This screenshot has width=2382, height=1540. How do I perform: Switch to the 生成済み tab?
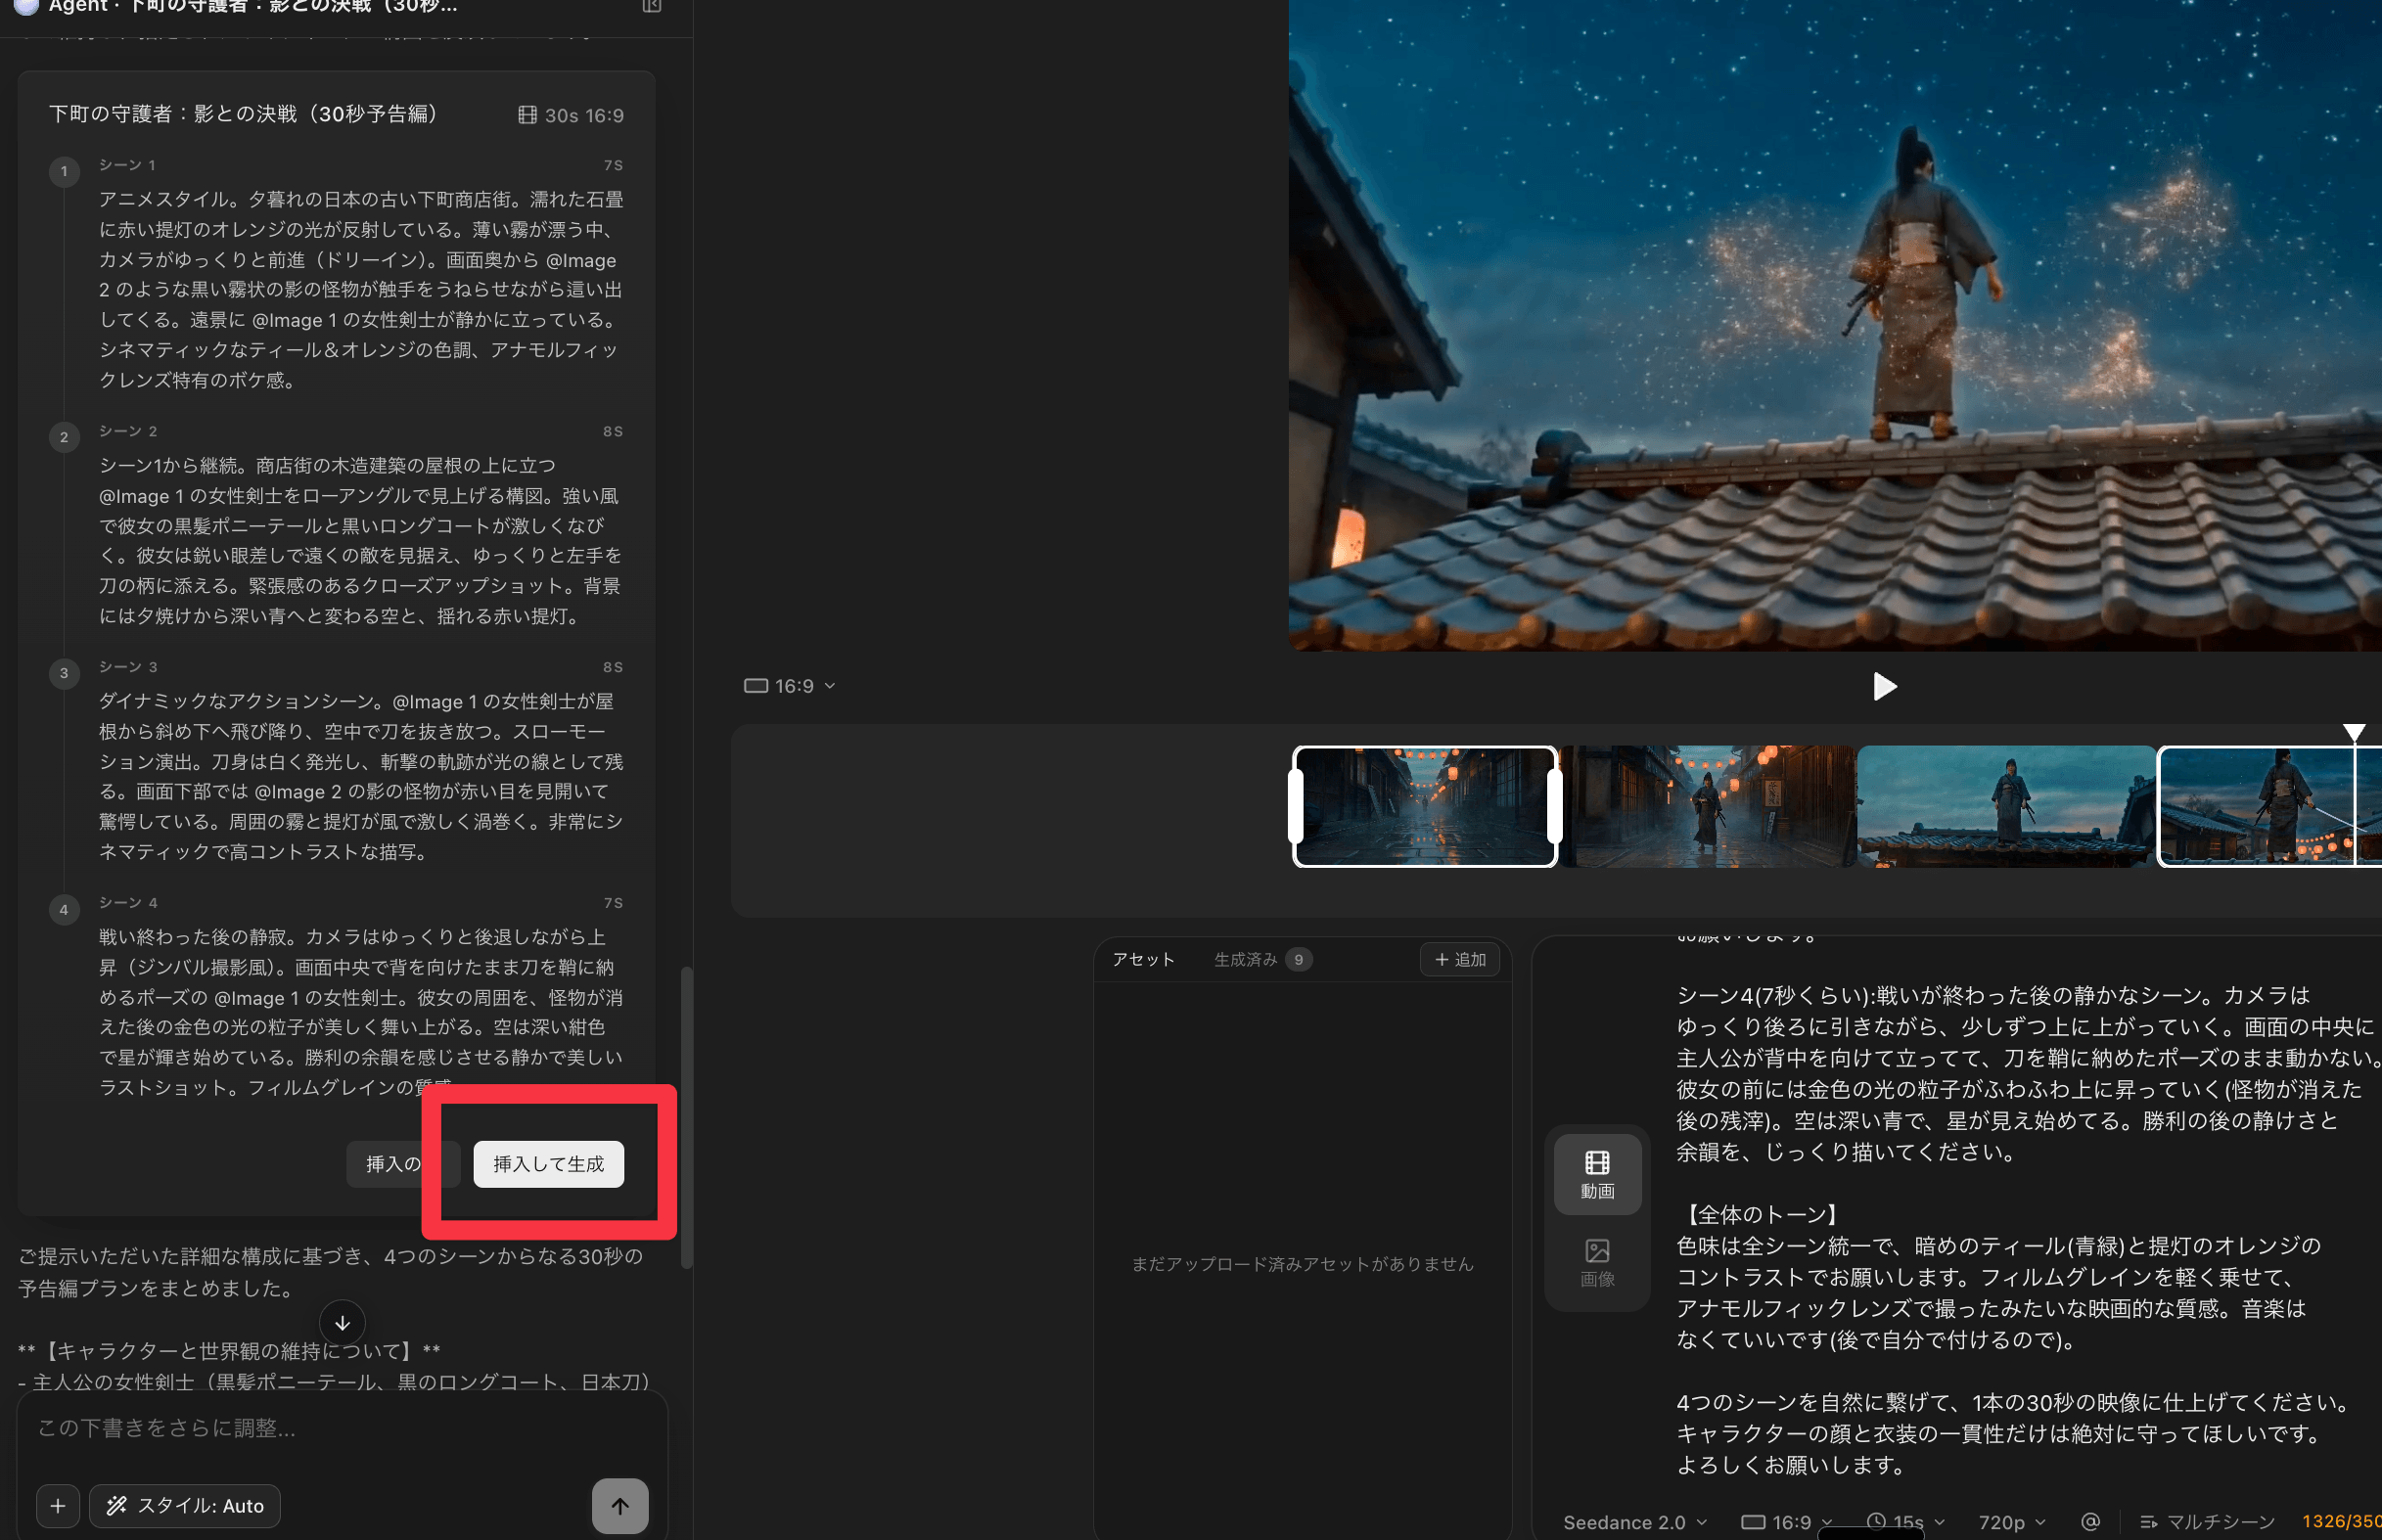coord(1245,959)
